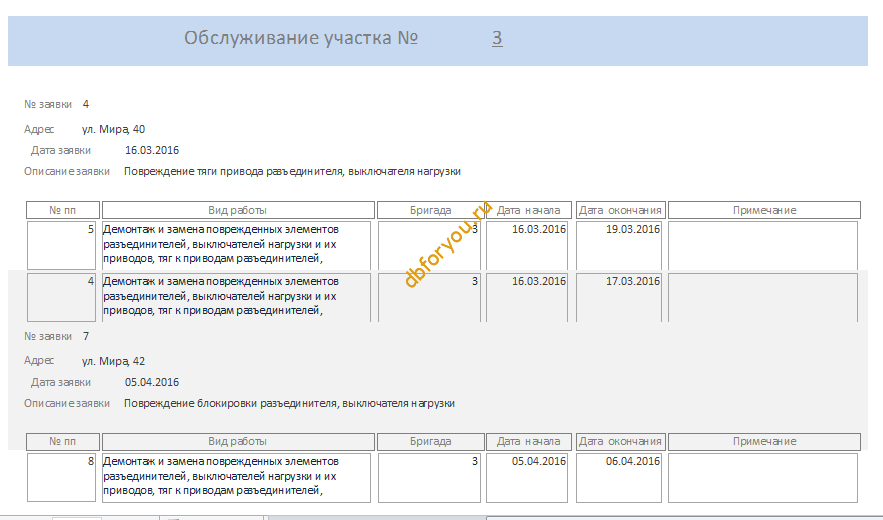Click the work description in row 8
The image size is (883, 520).
pyautogui.click(x=237, y=477)
